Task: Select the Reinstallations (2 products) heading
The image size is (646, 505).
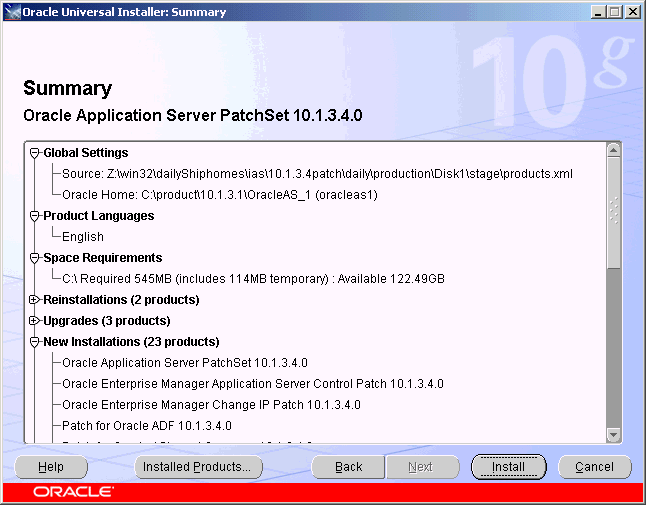Action: click(121, 300)
